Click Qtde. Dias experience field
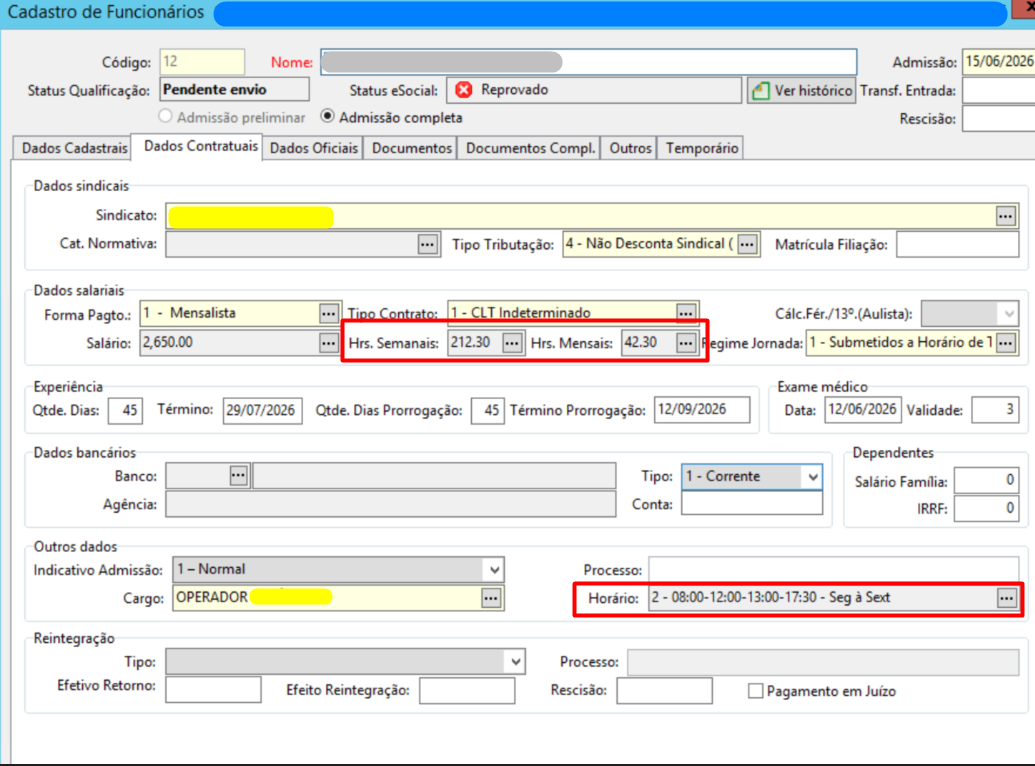Screen dimensions: 1035x766 coord(125,410)
